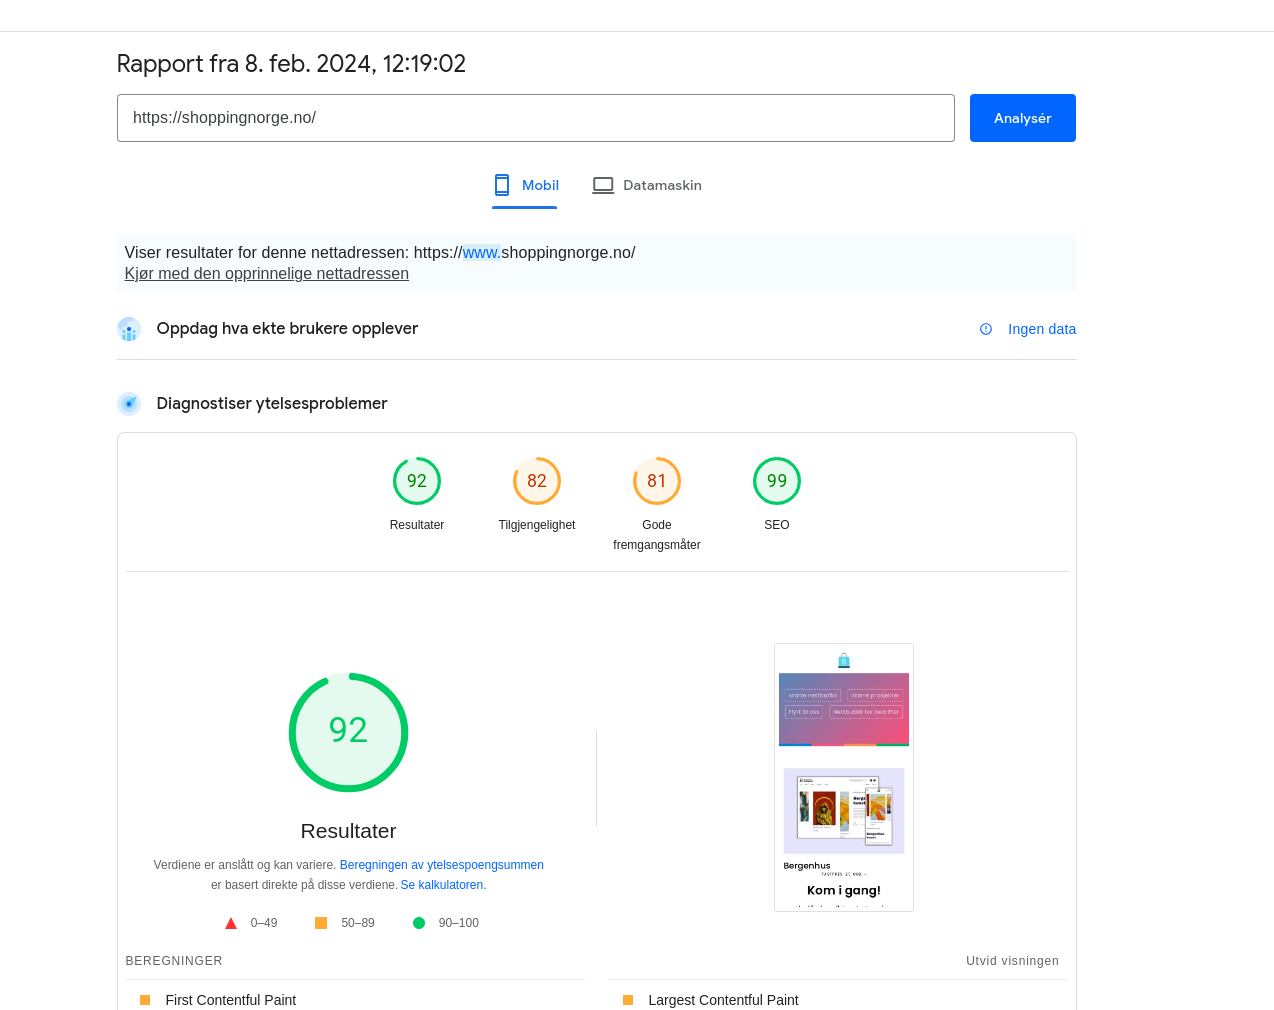
Task: Select the SEO score gauge 99
Action: coord(777,481)
